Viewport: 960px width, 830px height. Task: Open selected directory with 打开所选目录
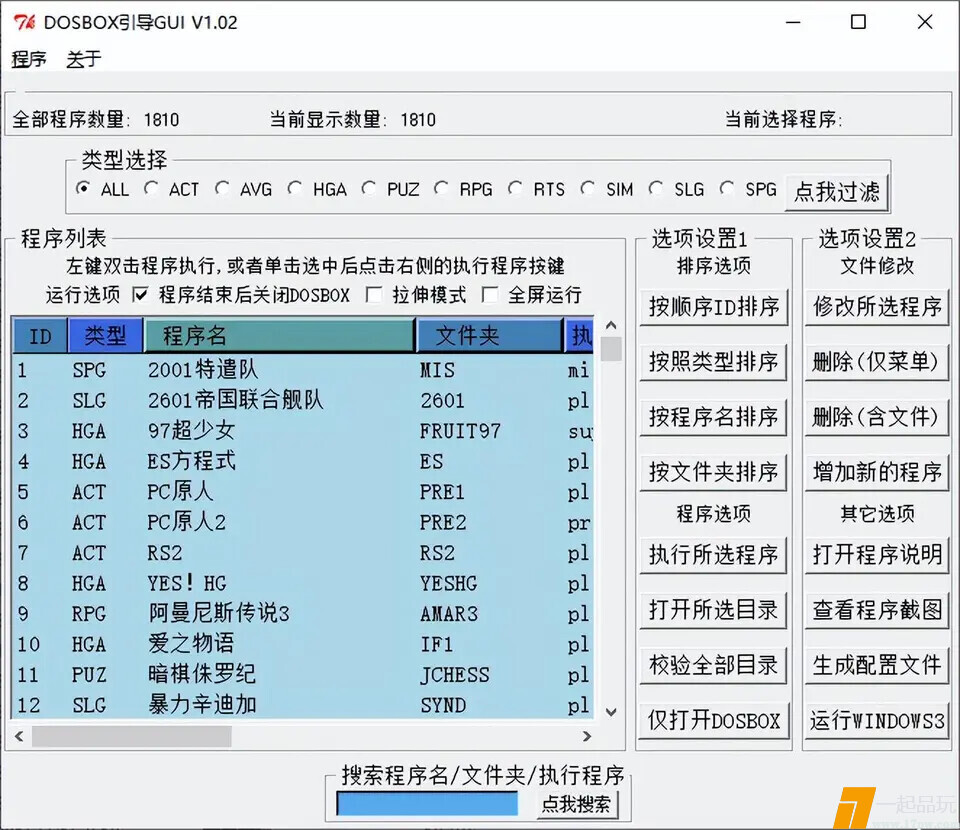tap(713, 610)
